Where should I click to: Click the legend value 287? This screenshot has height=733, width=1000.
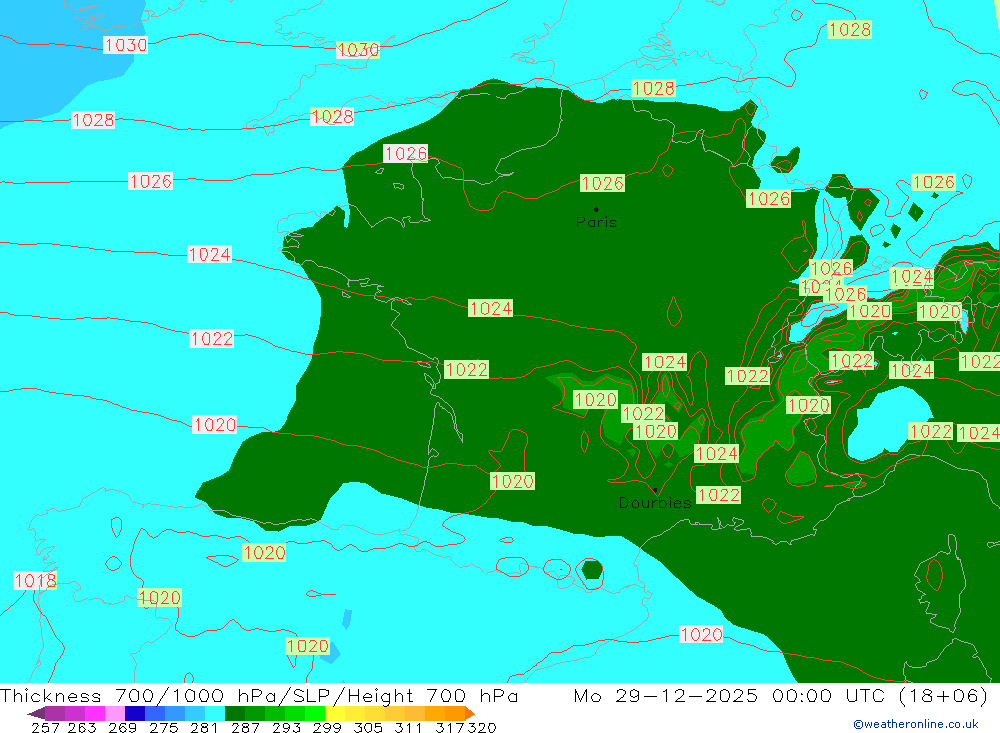[x=245, y=727]
